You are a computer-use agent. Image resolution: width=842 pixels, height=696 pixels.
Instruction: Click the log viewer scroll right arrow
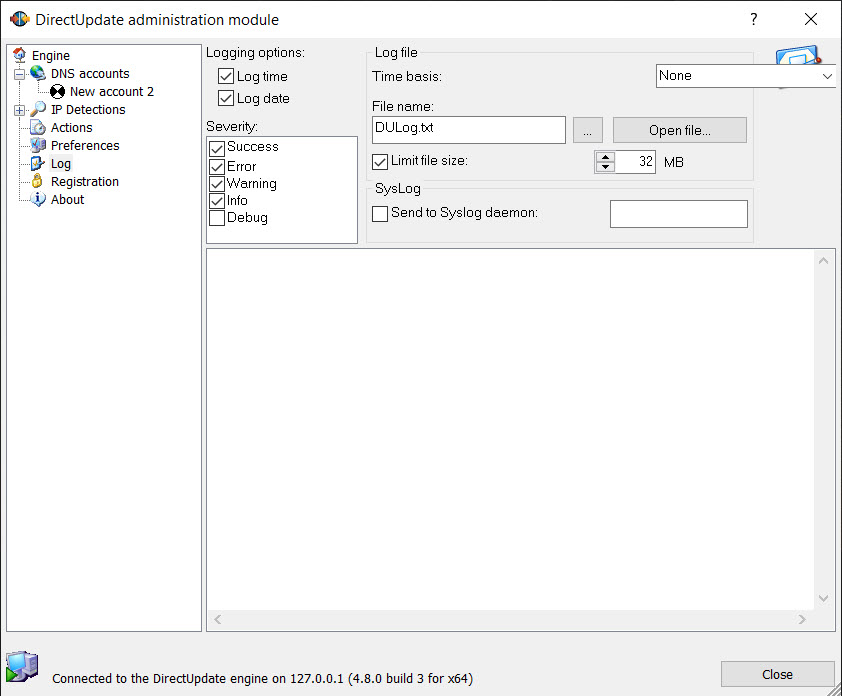(x=802, y=619)
